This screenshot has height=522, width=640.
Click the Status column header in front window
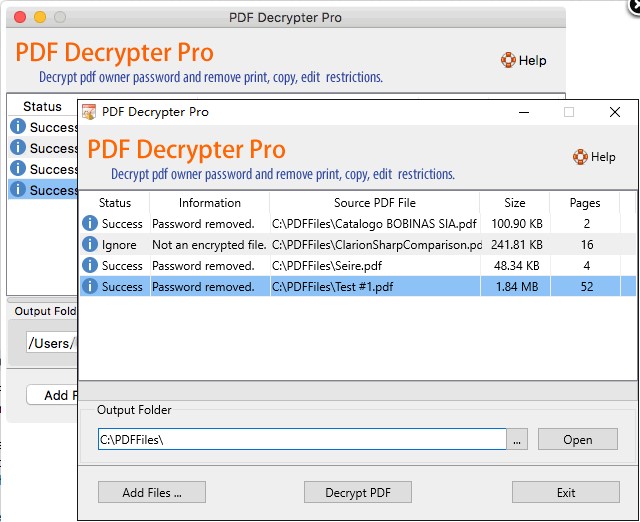pos(115,203)
